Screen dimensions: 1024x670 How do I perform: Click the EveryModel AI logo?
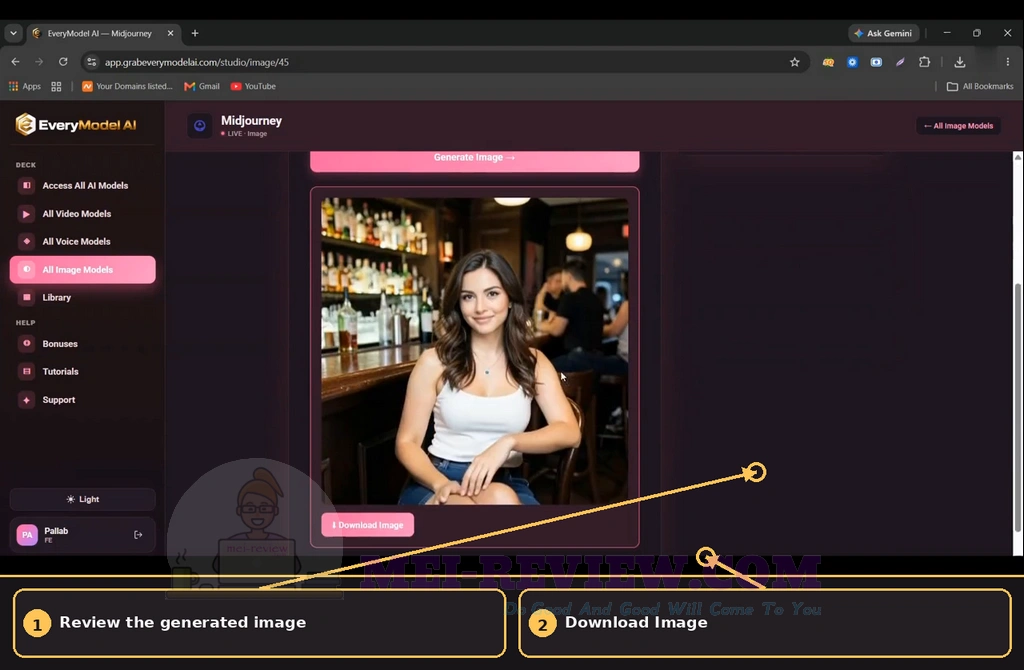76,124
